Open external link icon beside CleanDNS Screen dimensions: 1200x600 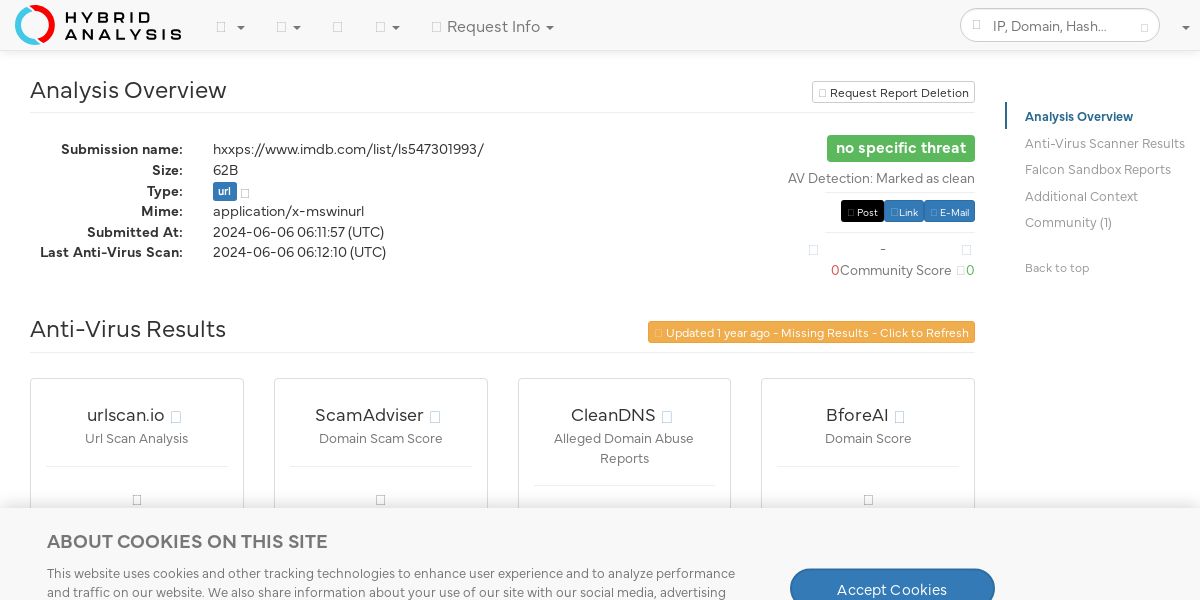coord(667,417)
